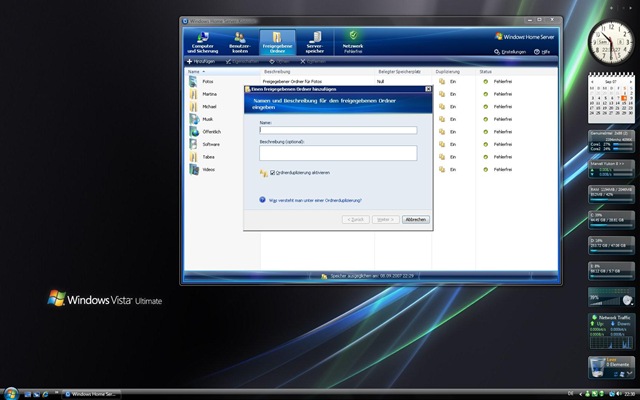
Task: Click the Hinzufügen toolbar button
Action: pyautogui.click(x=200, y=62)
